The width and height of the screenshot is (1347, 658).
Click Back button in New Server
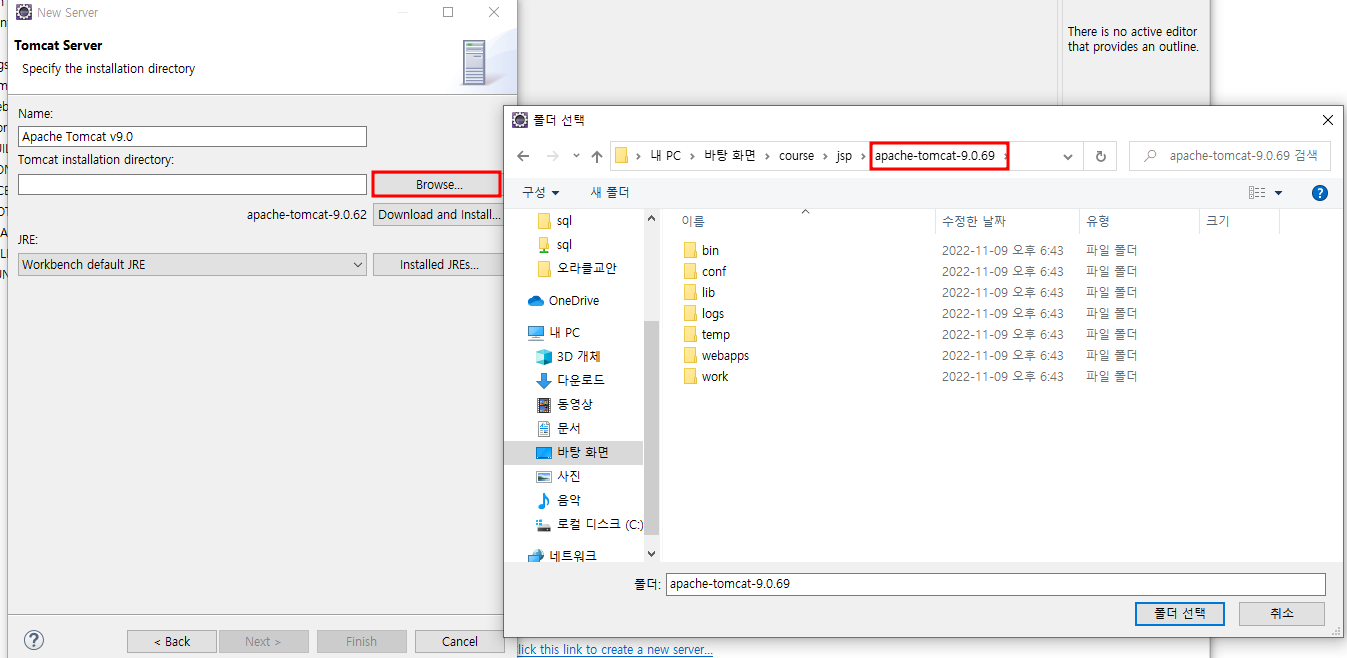pyautogui.click(x=172, y=641)
